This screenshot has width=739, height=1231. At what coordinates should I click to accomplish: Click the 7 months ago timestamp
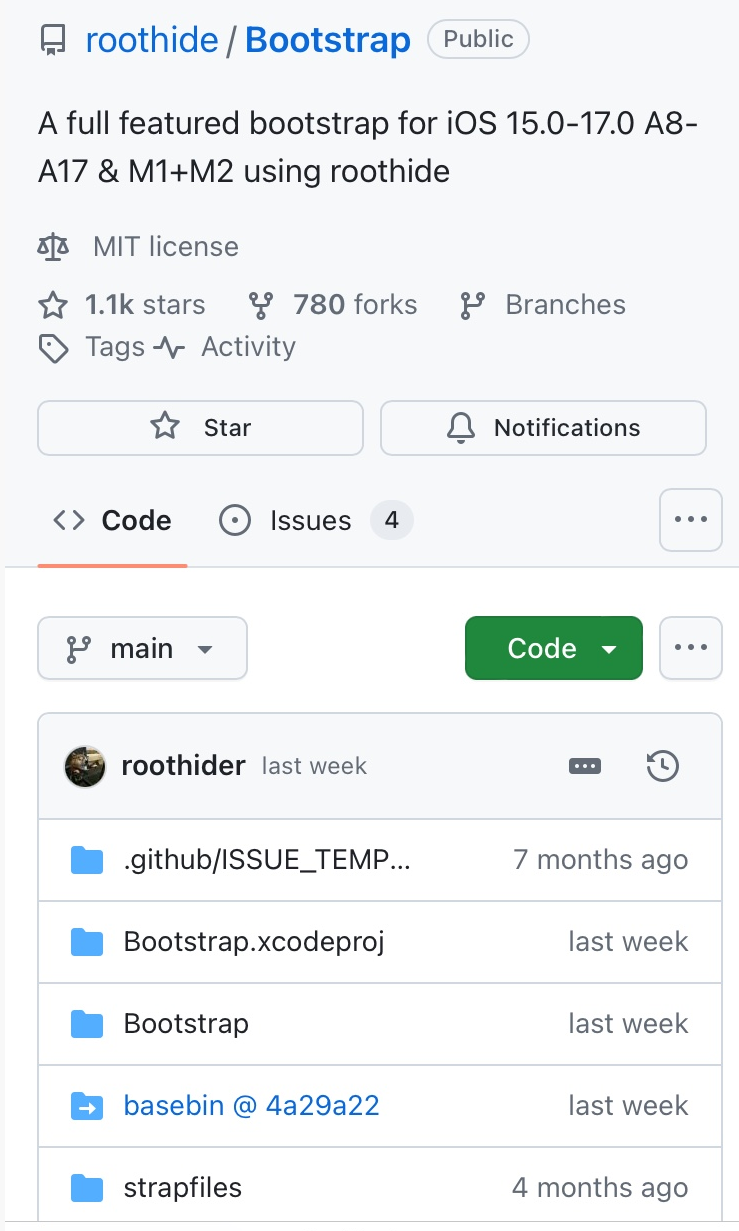tap(600, 860)
